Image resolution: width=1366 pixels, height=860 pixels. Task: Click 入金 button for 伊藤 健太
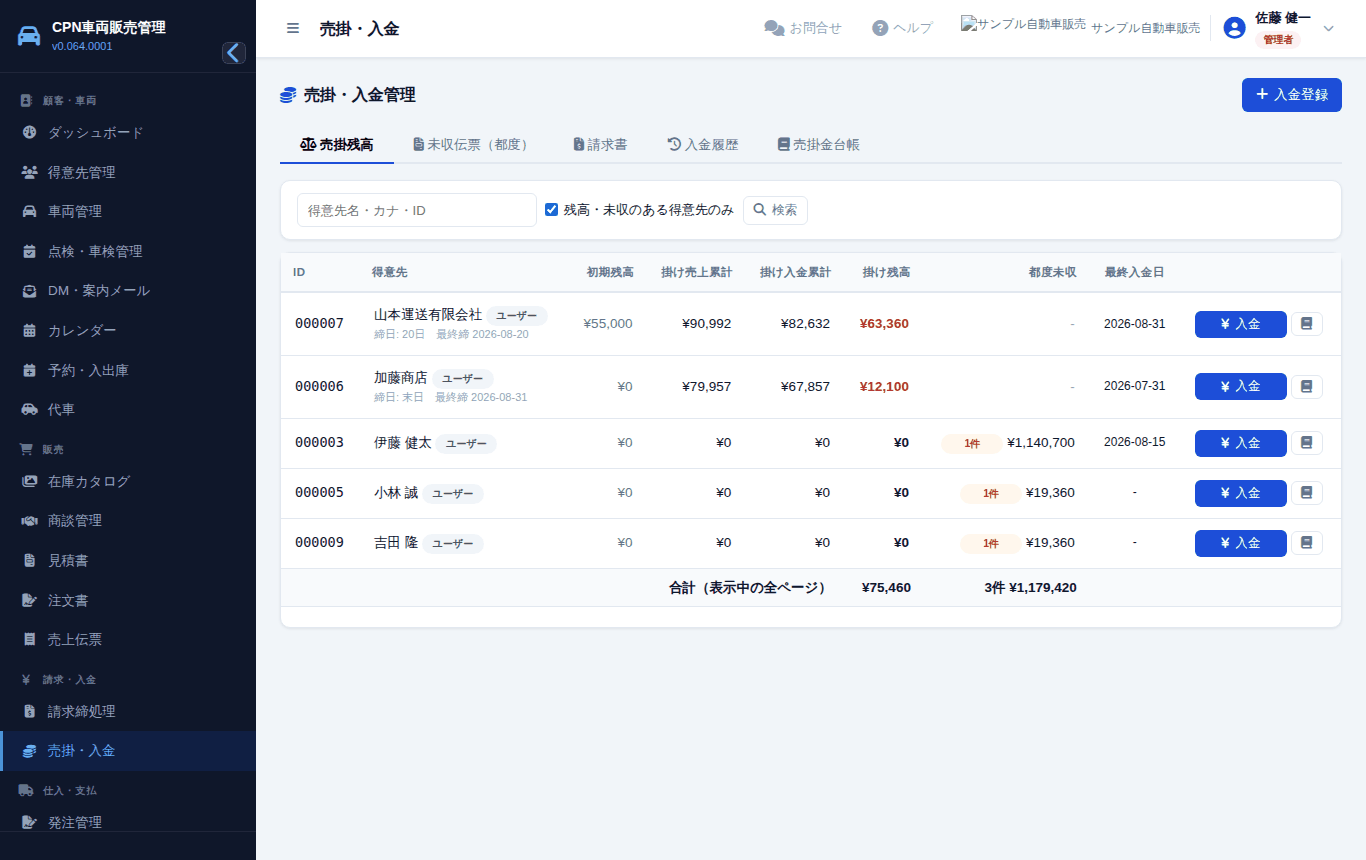tap(1241, 443)
